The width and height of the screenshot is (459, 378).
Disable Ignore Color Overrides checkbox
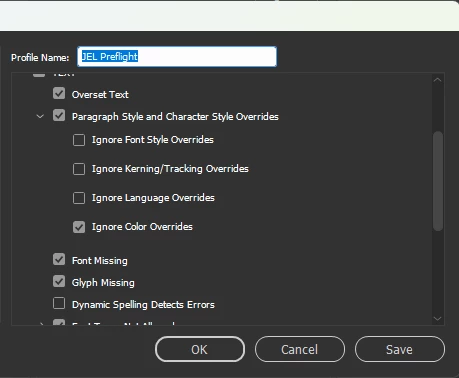tap(79, 227)
